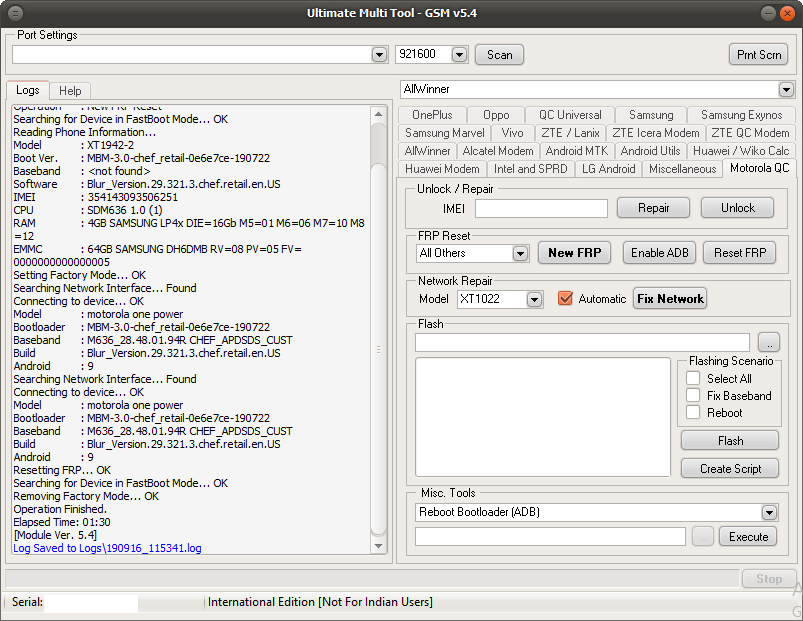Click the Fix Network button

coord(670,298)
